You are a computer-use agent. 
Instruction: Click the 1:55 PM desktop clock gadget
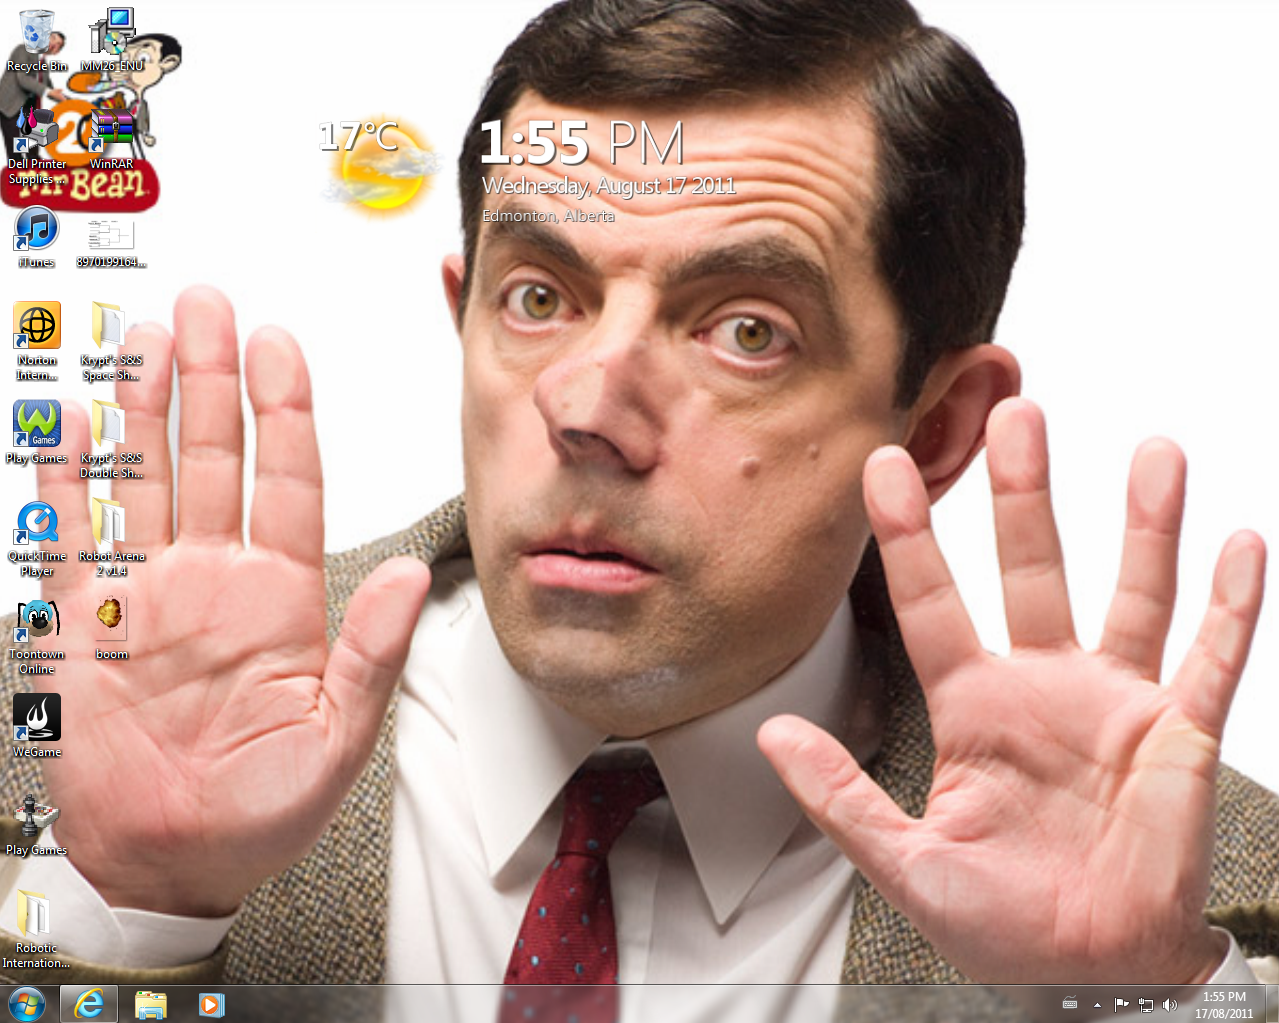(581, 142)
